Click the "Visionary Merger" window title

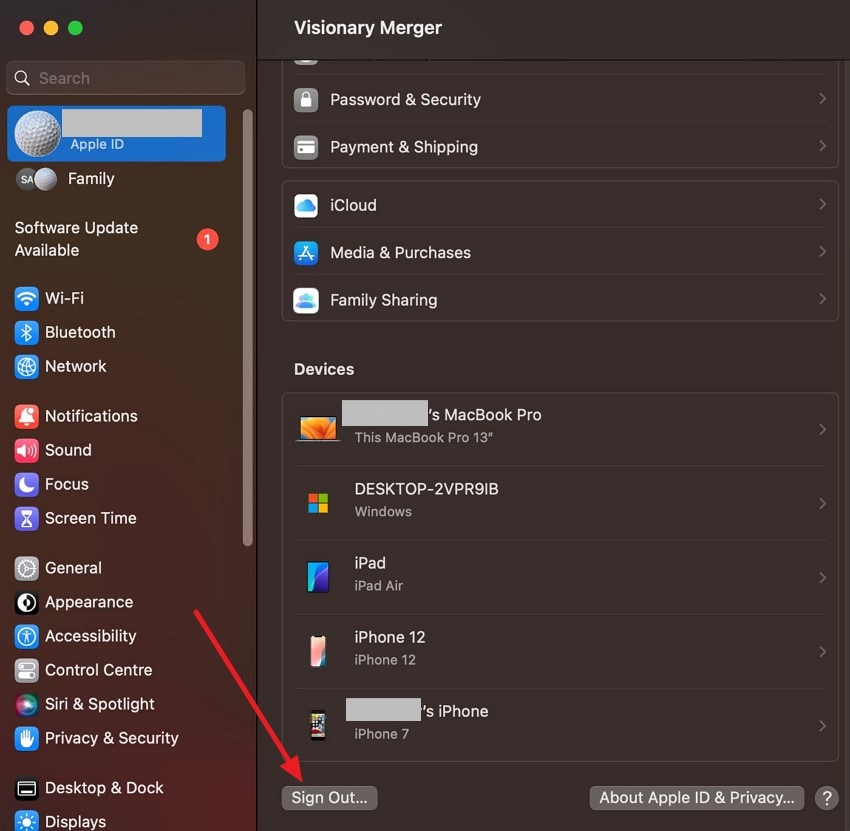368,28
